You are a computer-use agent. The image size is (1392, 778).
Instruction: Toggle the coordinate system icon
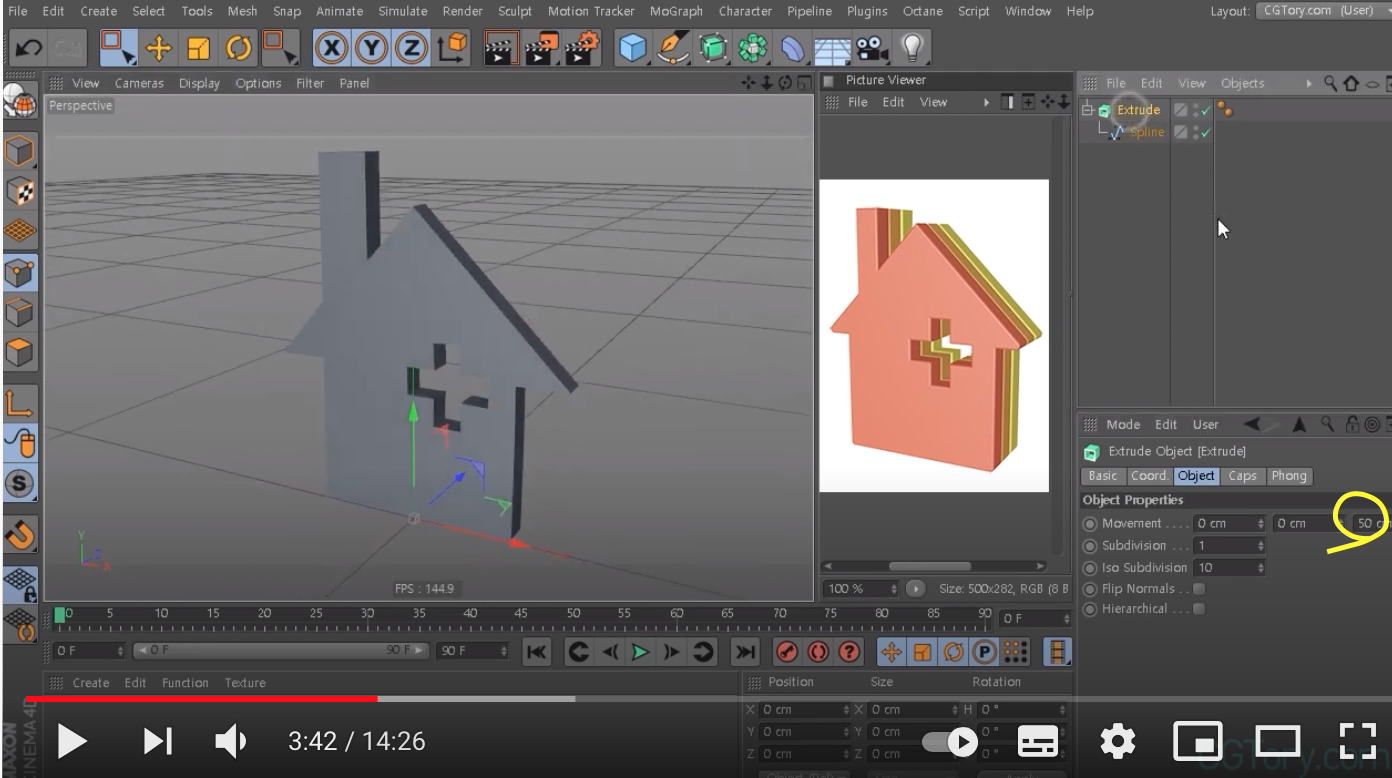(455, 47)
